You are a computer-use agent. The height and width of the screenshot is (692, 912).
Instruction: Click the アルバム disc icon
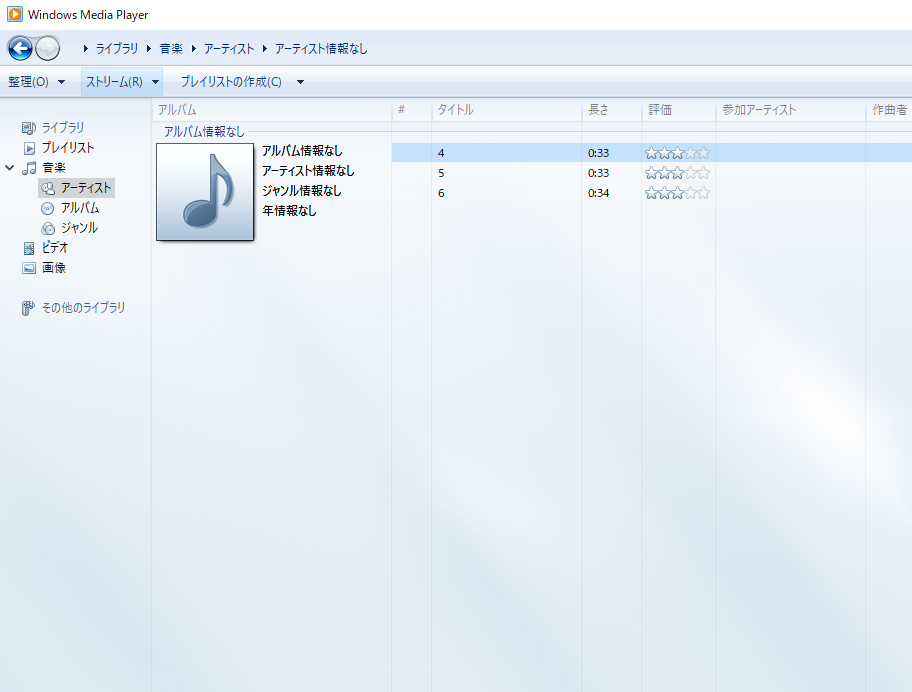tap(48, 208)
